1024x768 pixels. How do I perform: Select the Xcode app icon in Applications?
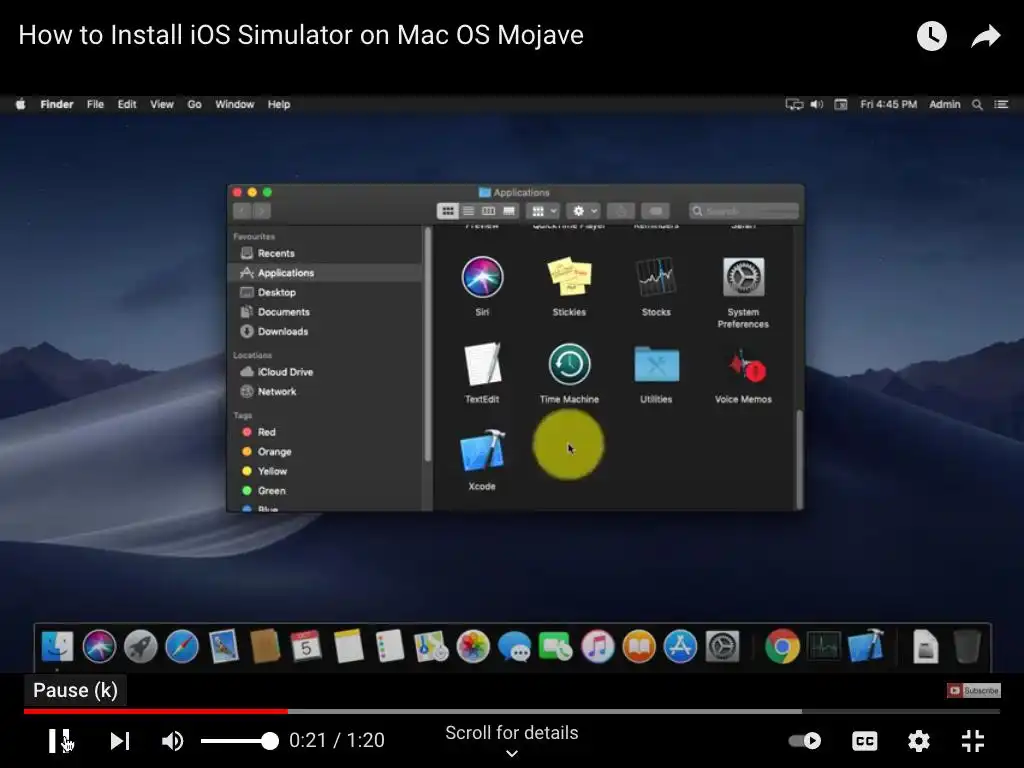click(482, 451)
